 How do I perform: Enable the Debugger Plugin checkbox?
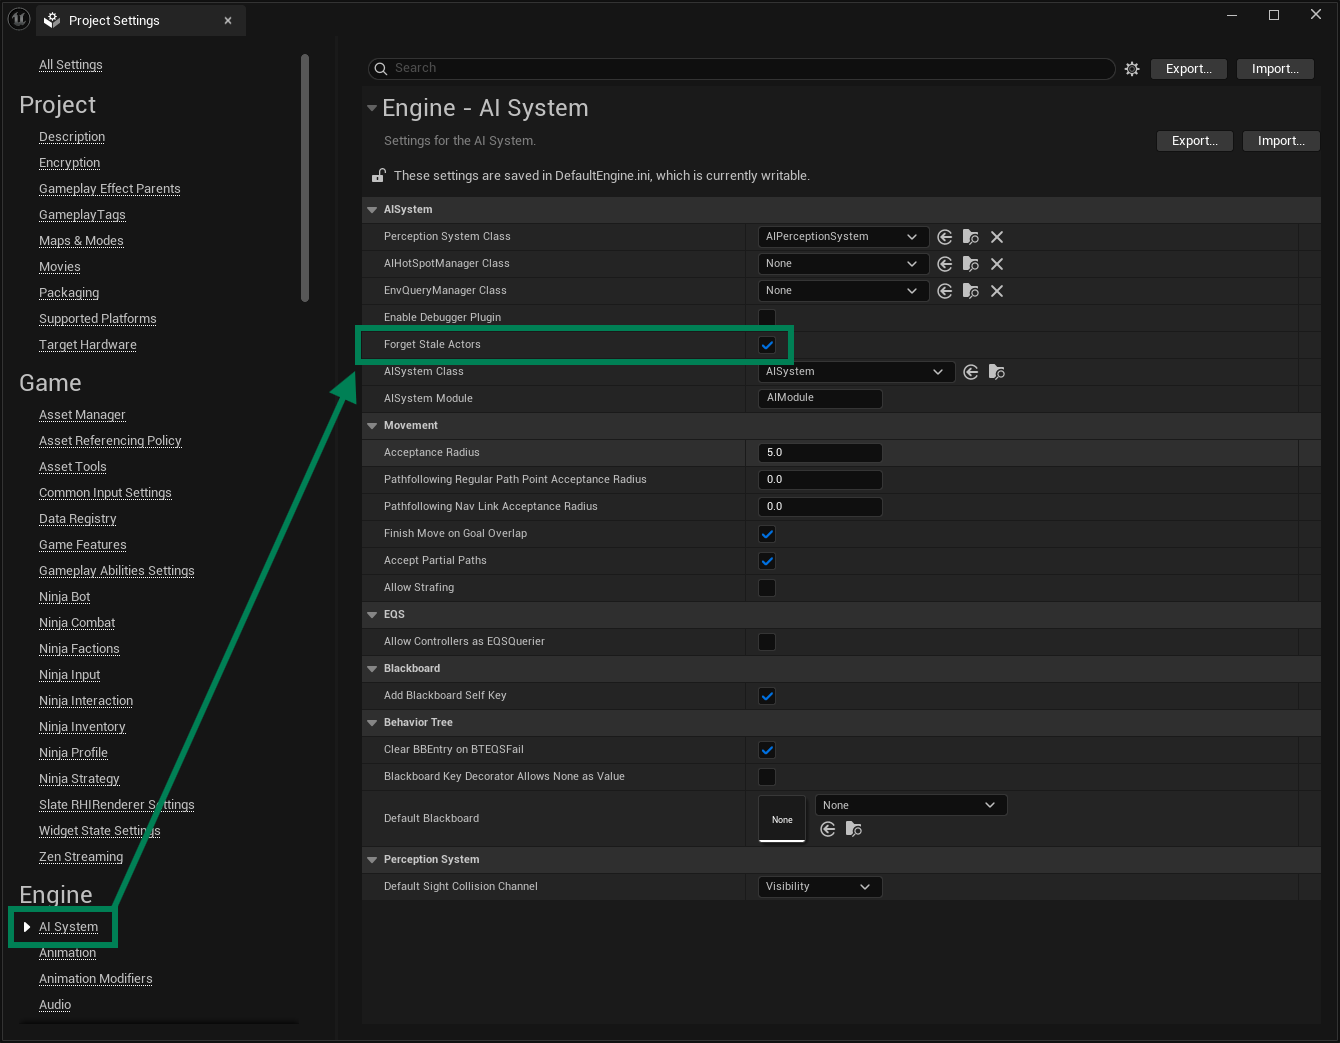click(x=767, y=318)
